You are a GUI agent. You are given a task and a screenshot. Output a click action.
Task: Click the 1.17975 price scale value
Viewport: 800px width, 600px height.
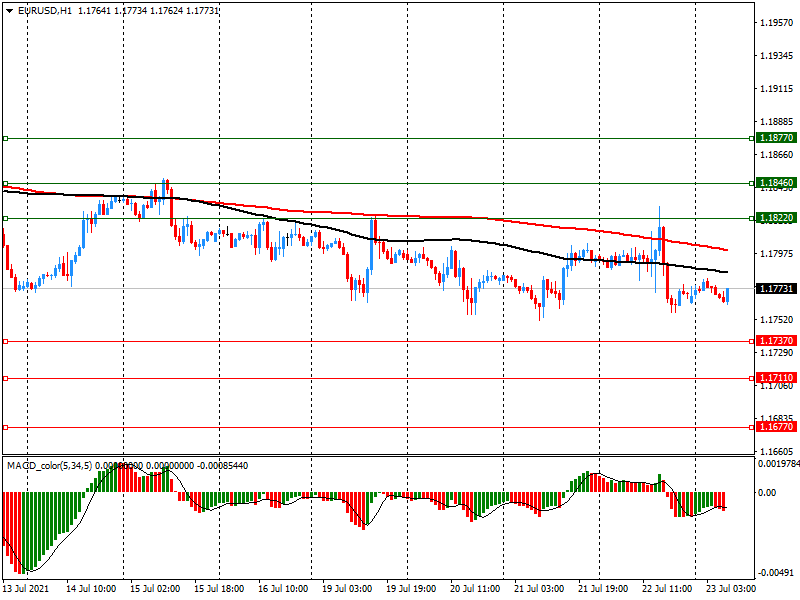(x=777, y=254)
